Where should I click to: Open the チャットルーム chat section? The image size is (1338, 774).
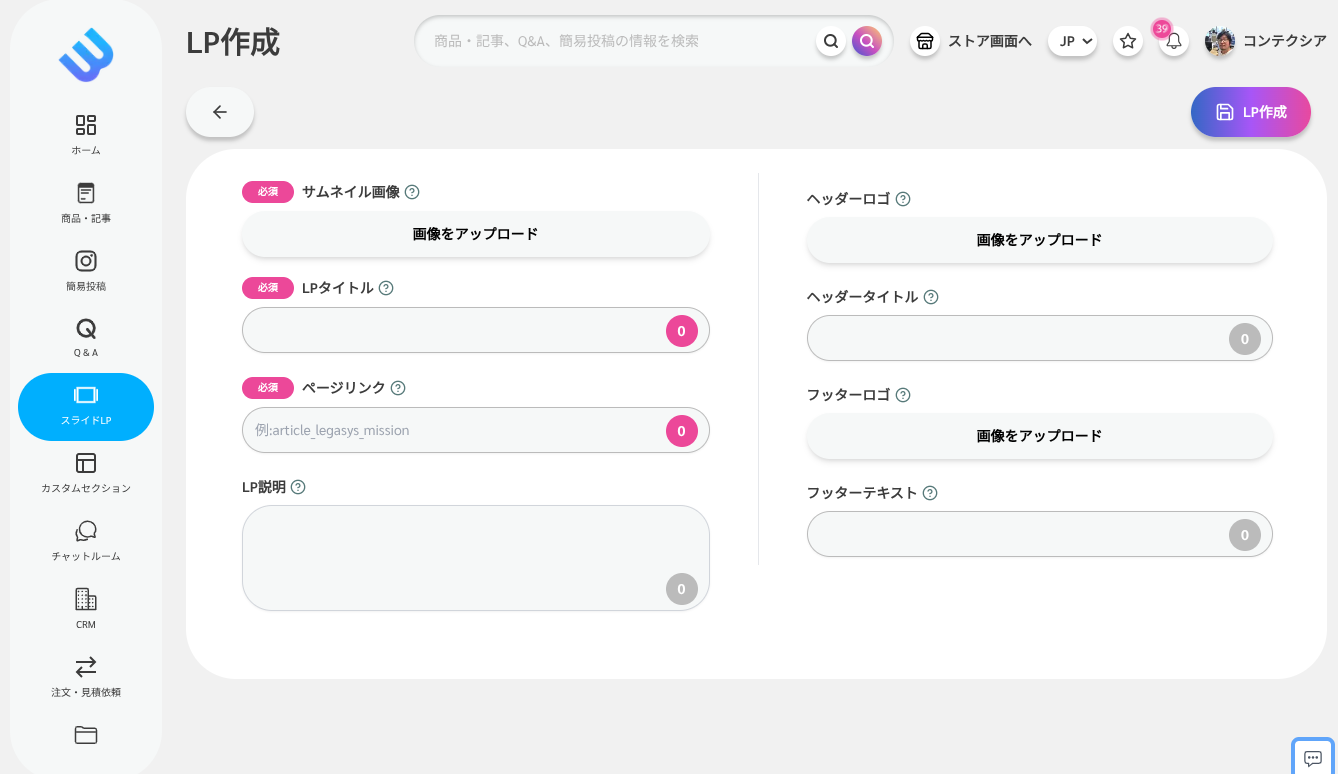[85, 538]
